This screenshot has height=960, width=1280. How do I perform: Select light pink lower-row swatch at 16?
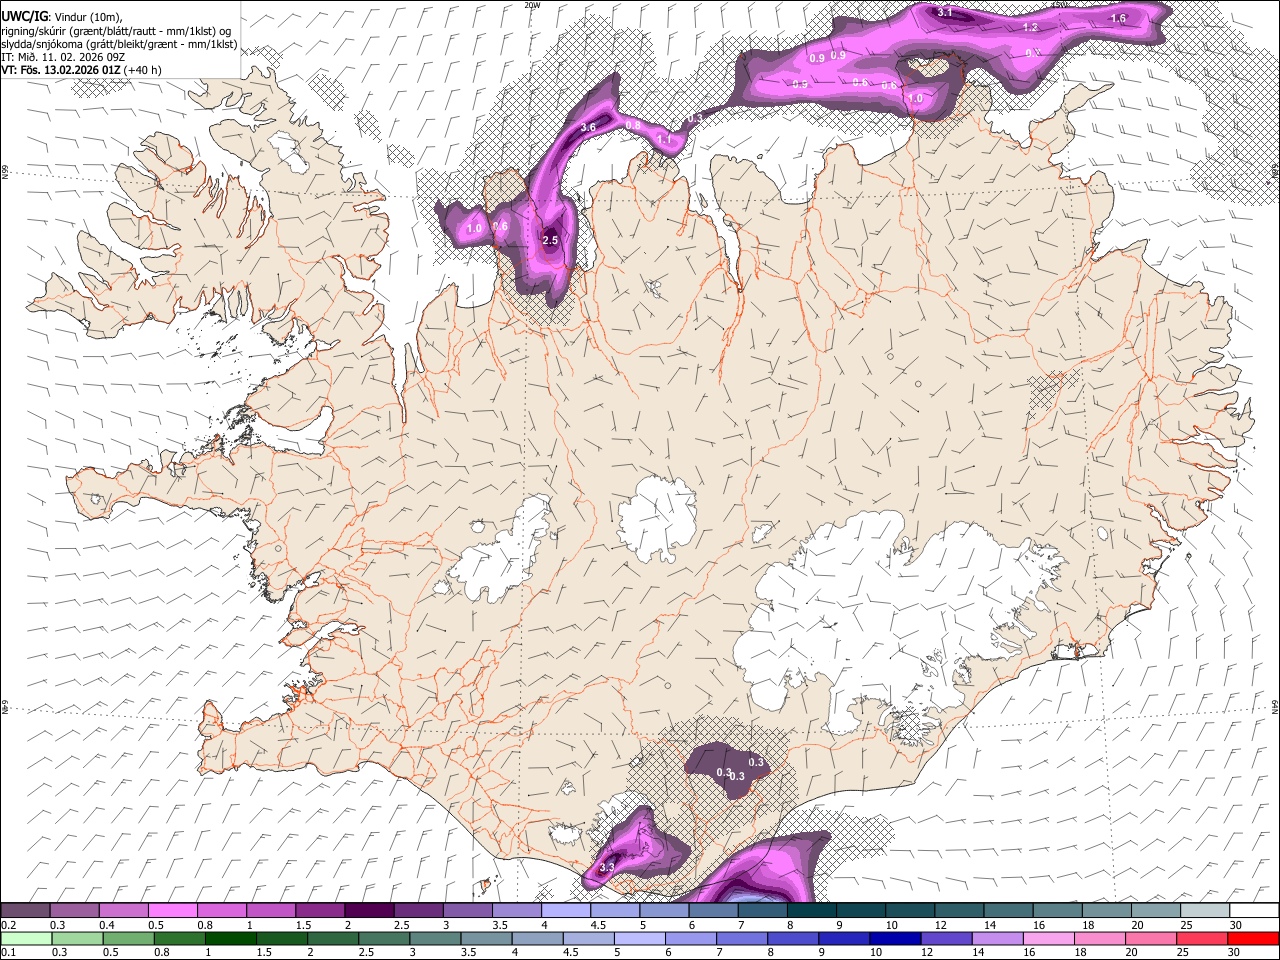click(x=1049, y=938)
